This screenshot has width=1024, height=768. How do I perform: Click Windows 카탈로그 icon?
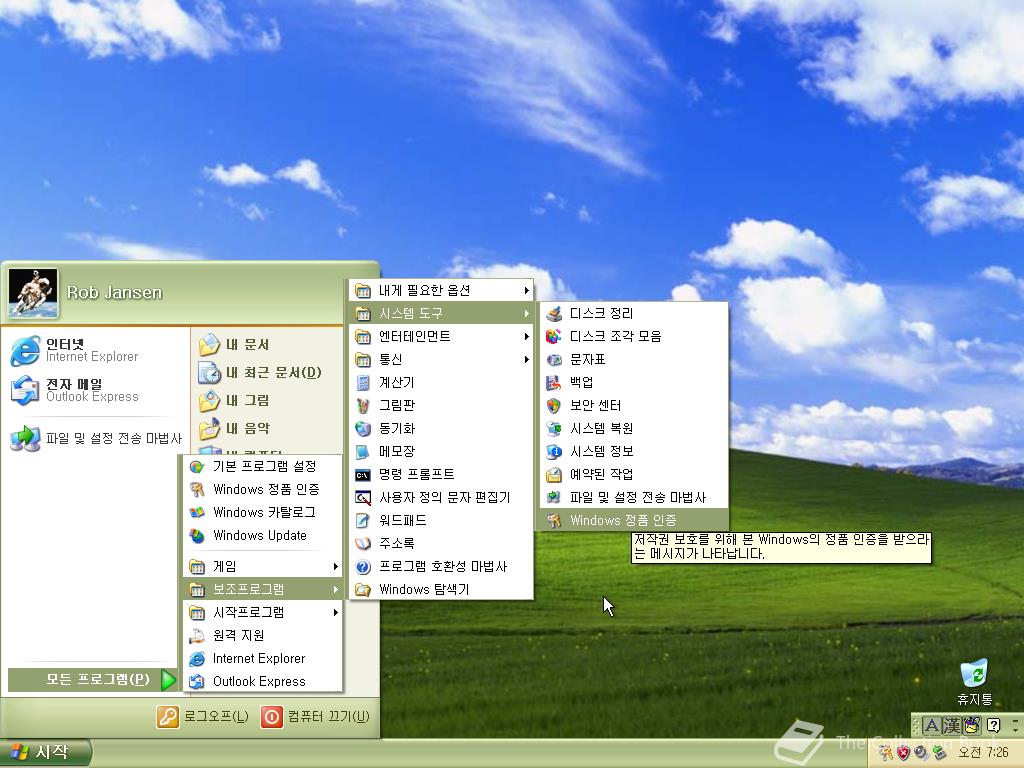[197, 513]
